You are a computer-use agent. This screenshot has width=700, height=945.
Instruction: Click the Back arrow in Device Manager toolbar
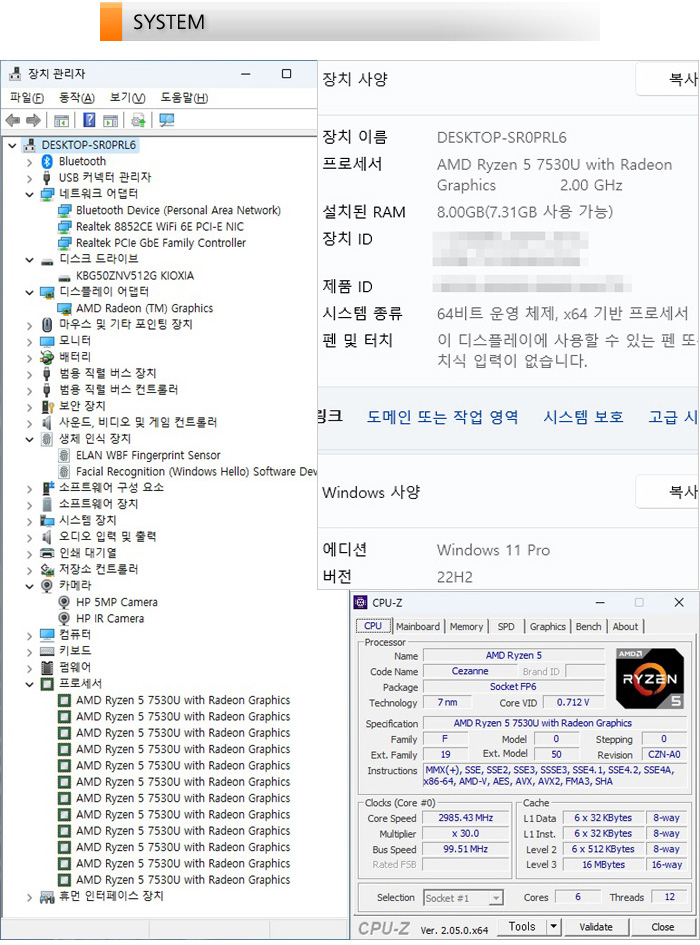point(13,120)
